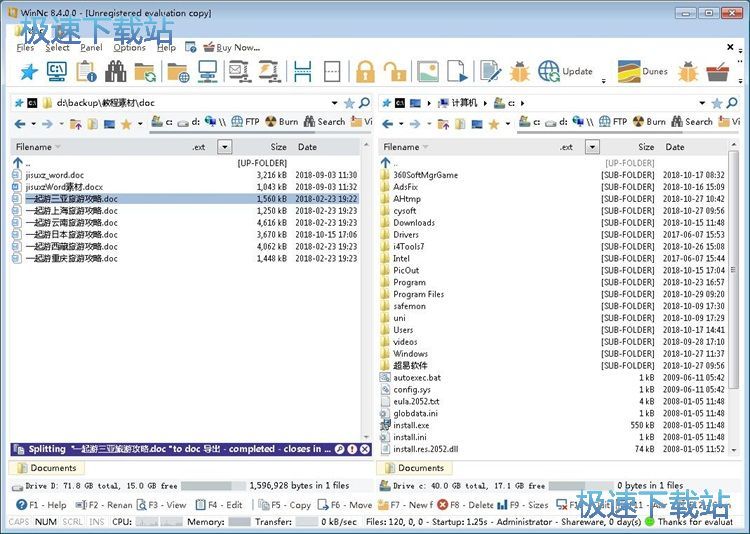This screenshot has width=750, height=534.
Task: Click the document edit pencil icon
Action: coord(490,72)
